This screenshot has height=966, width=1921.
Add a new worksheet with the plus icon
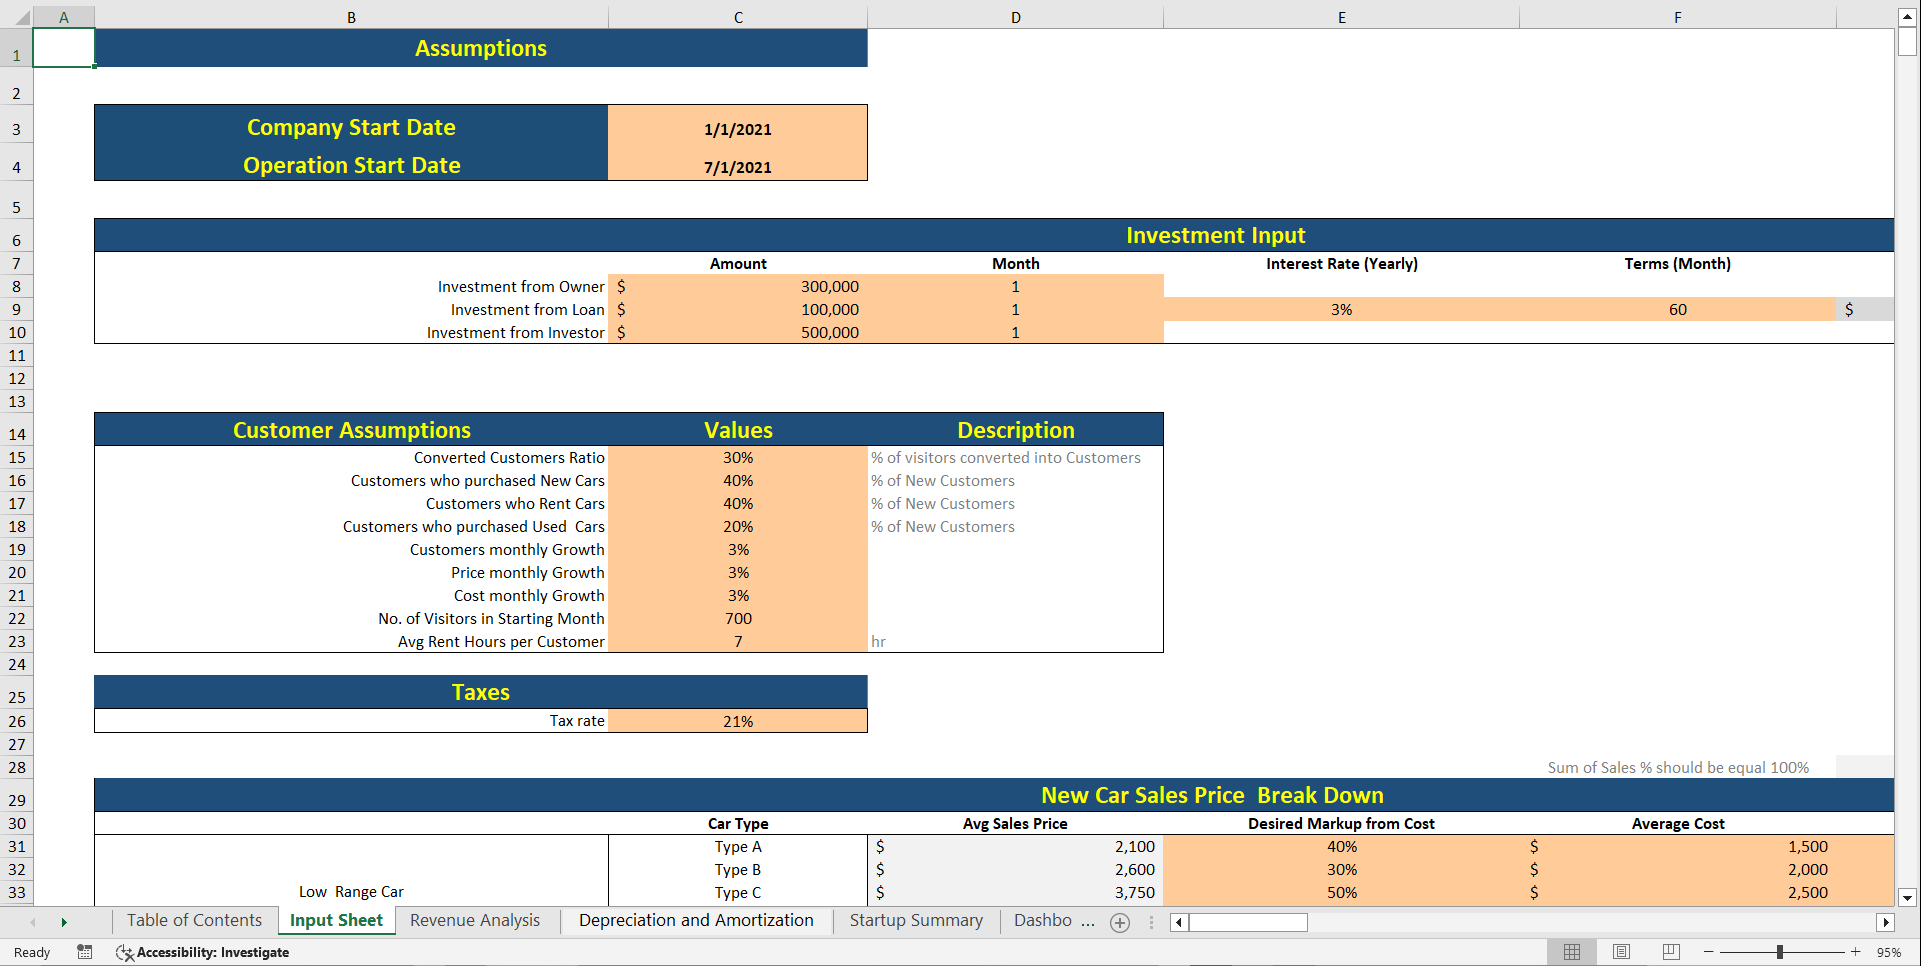tap(1119, 922)
